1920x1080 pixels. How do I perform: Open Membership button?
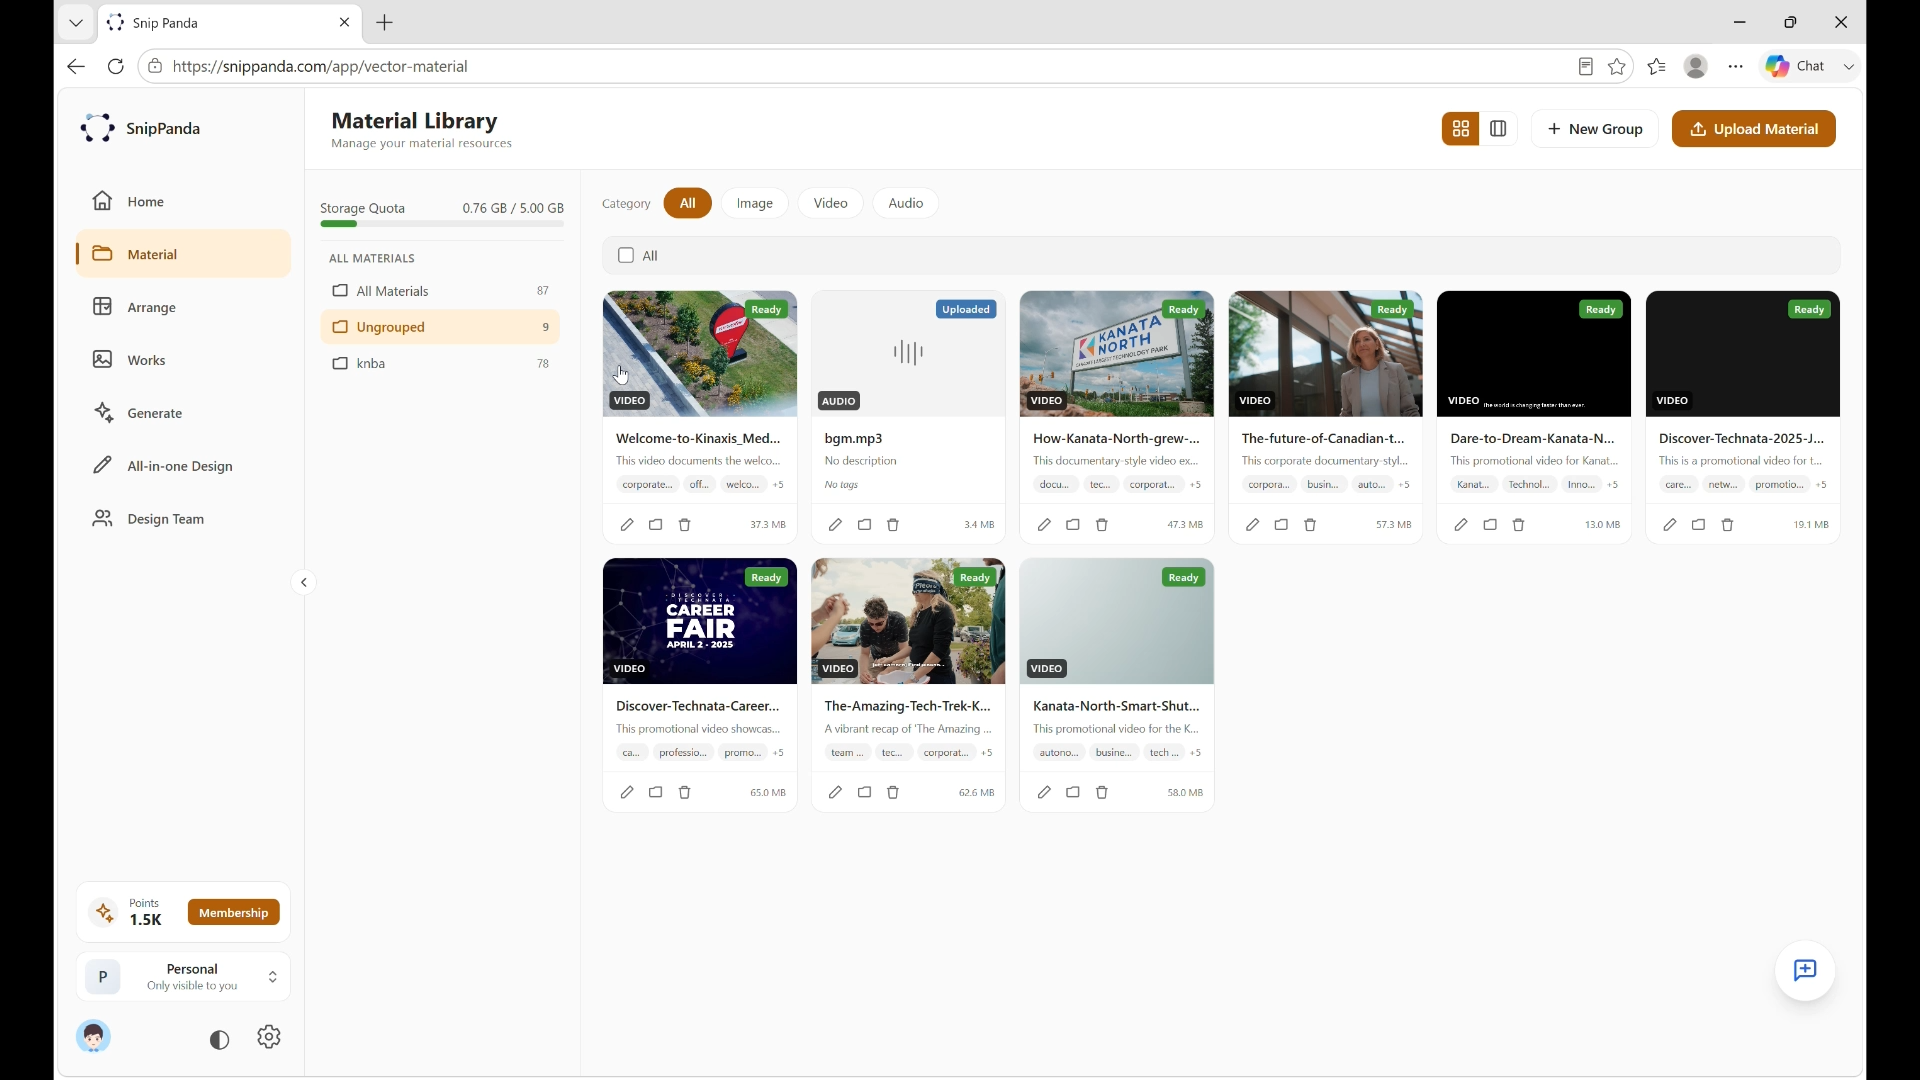pyautogui.click(x=234, y=913)
